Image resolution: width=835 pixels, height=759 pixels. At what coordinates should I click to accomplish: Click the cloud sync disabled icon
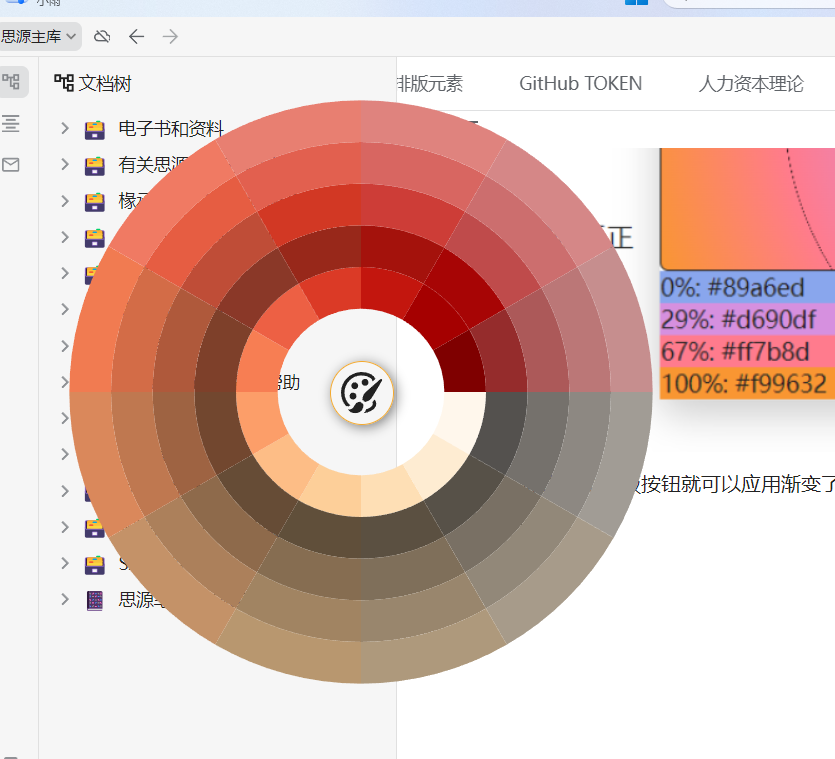coord(102,37)
